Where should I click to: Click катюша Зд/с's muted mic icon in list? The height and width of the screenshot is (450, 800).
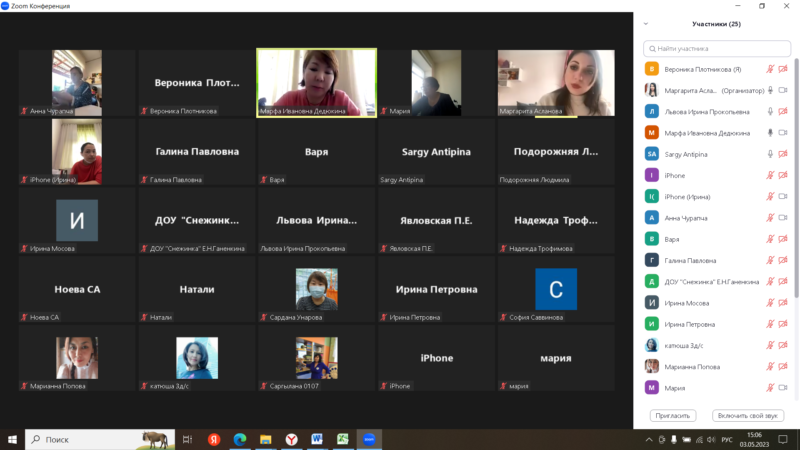pos(770,345)
